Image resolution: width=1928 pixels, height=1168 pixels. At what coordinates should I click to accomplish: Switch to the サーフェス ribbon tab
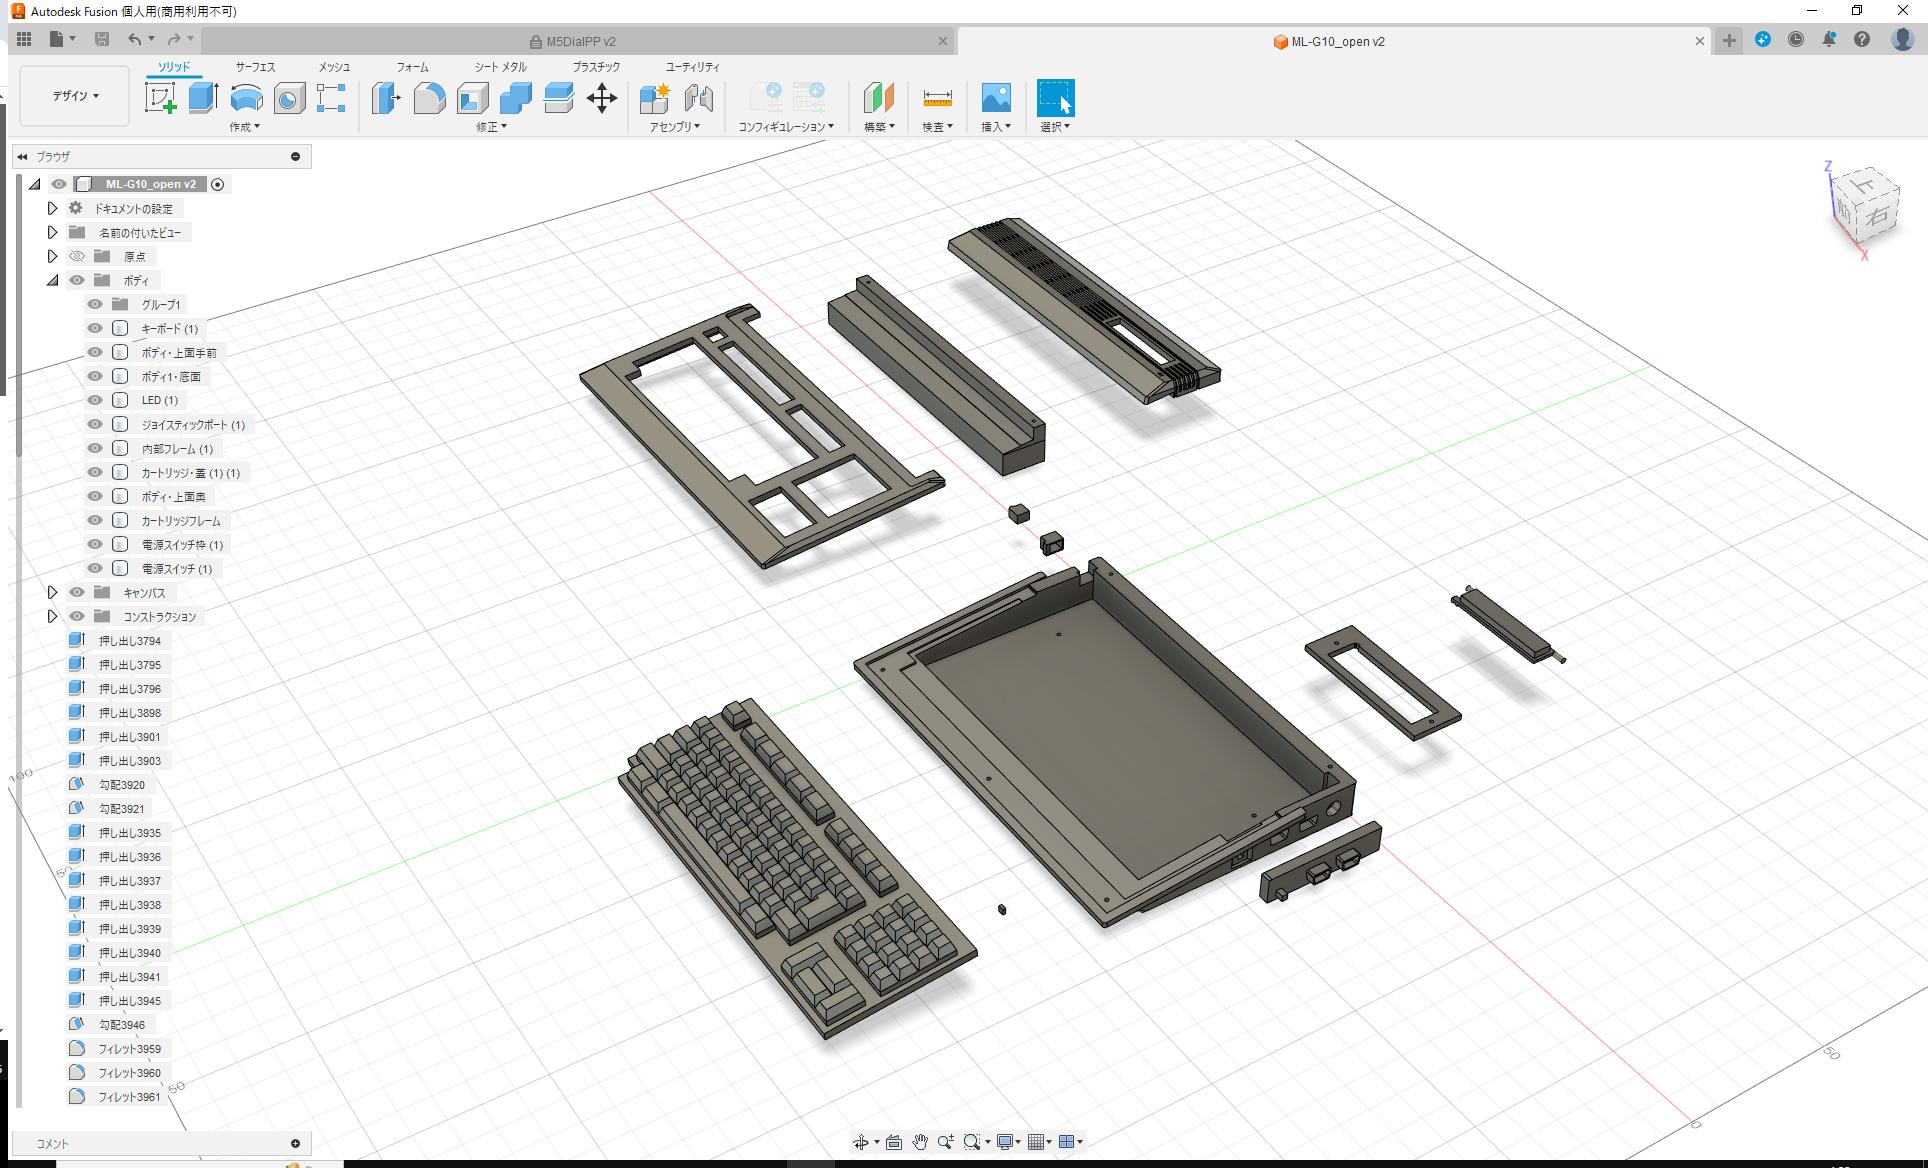point(254,67)
